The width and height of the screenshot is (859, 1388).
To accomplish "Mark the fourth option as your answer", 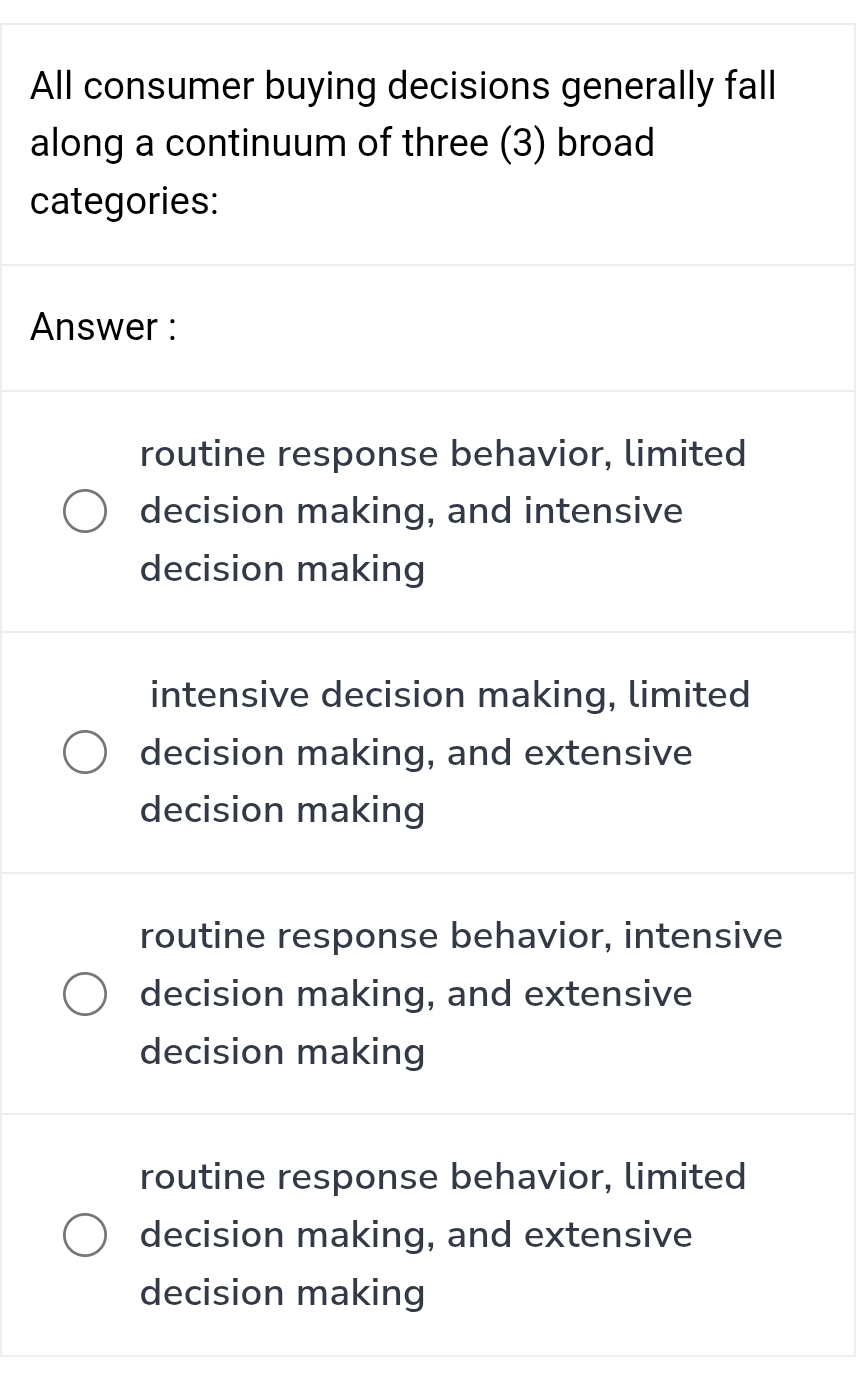I will tap(85, 1234).
